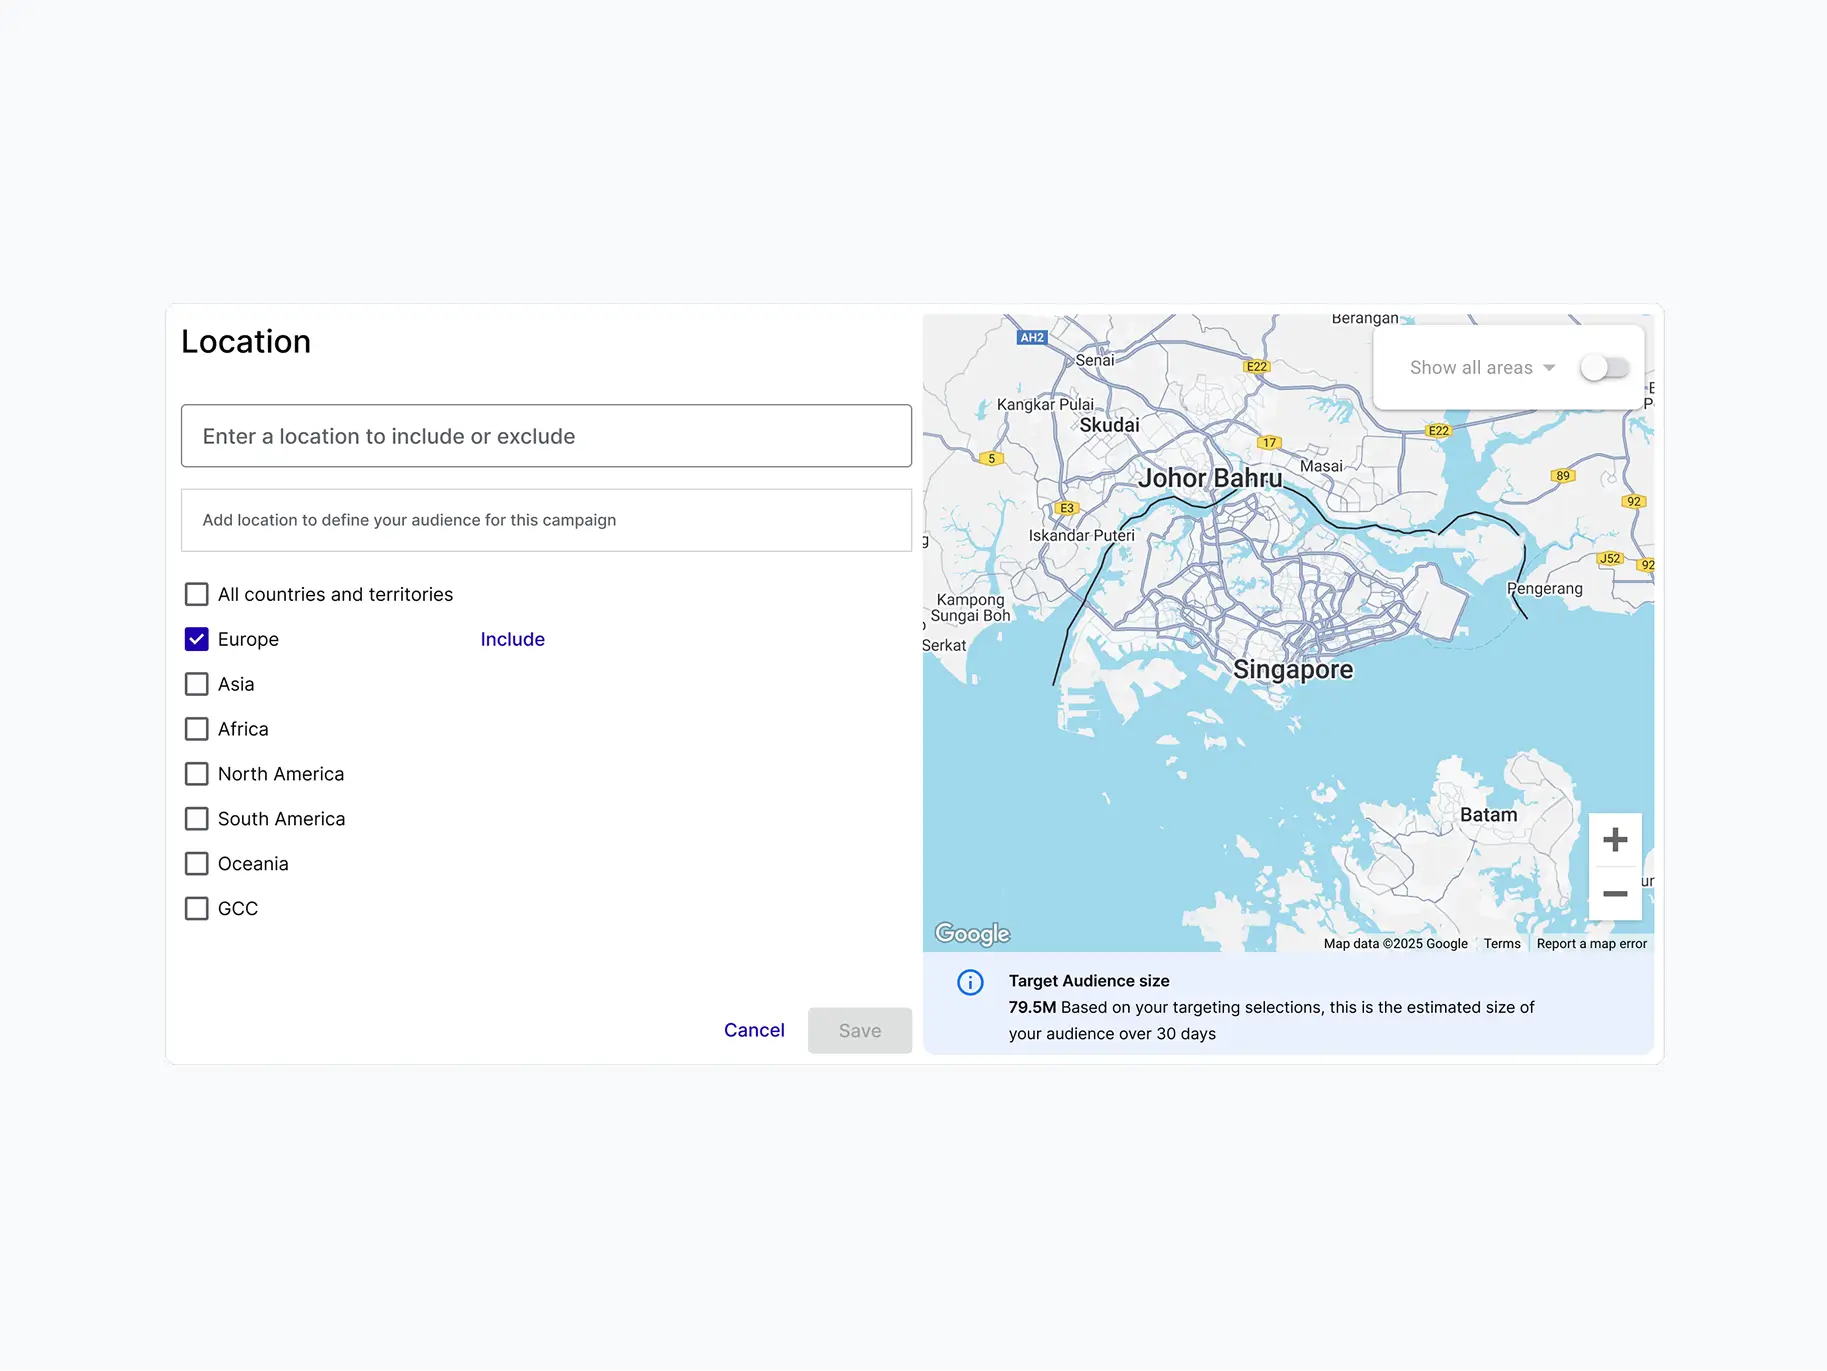Uncheck the Europe checkbox
Viewport: 1827px width, 1371px height.
(197, 639)
